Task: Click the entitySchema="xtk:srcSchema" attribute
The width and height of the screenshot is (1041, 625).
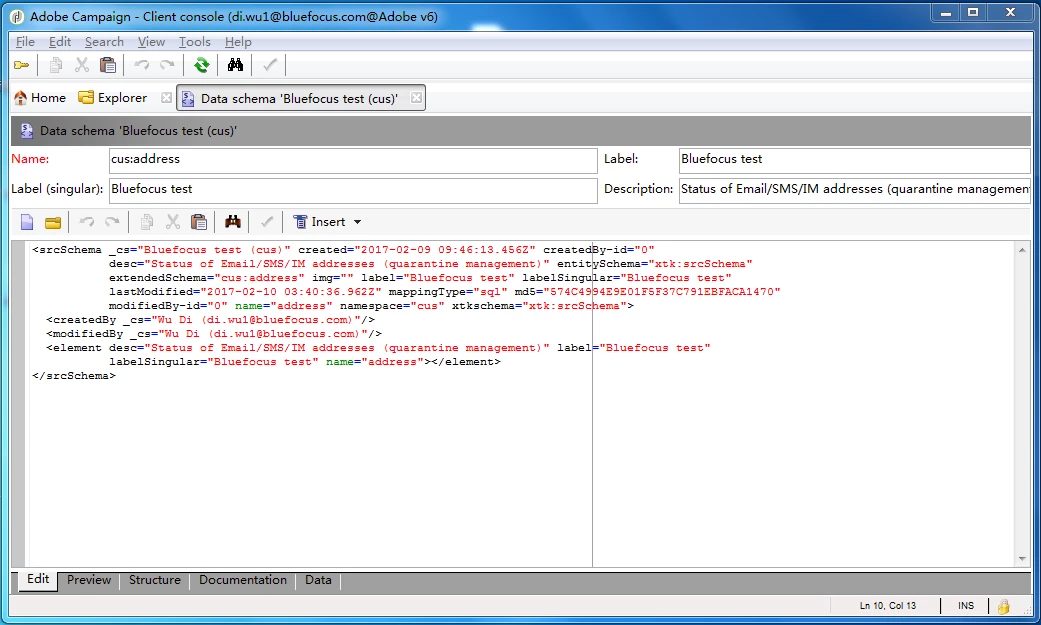Action: [655, 264]
